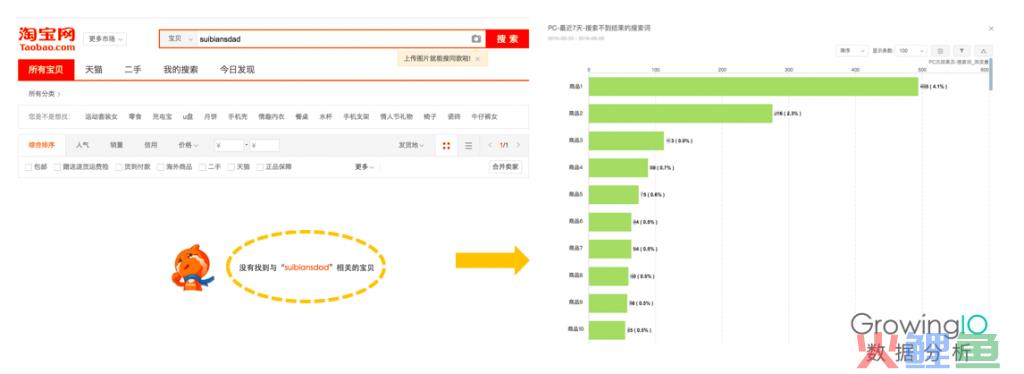Click the red 搜索 button
The height and width of the screenshot is (374, 1024).
[507, 39]
